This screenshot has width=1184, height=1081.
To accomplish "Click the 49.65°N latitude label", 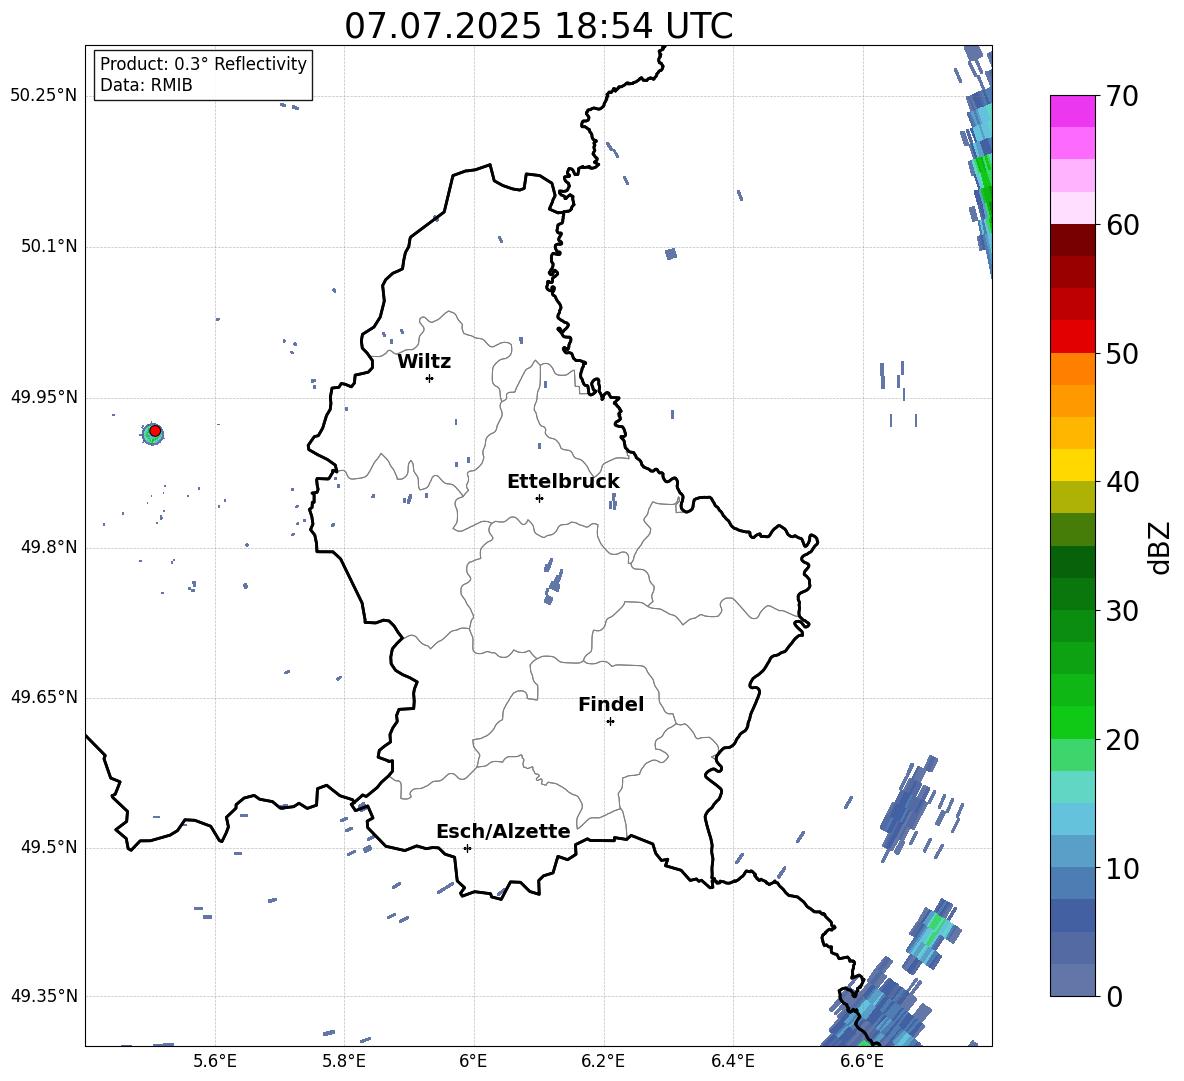I will click(x=43, y=697).
